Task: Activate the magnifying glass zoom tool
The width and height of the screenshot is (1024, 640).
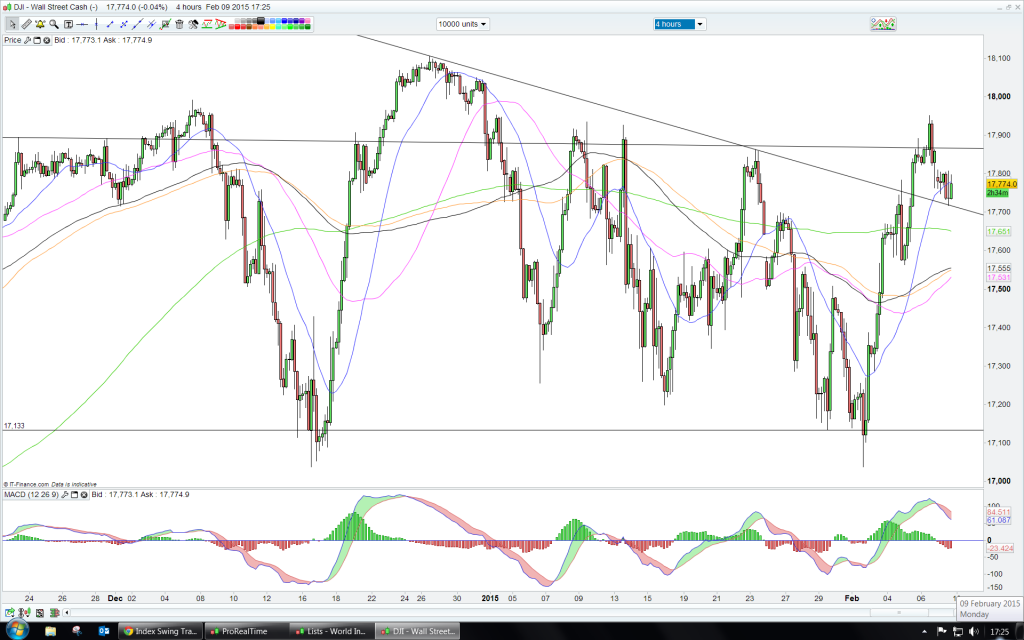Action: pyautogui.click(x=54, y=24)
